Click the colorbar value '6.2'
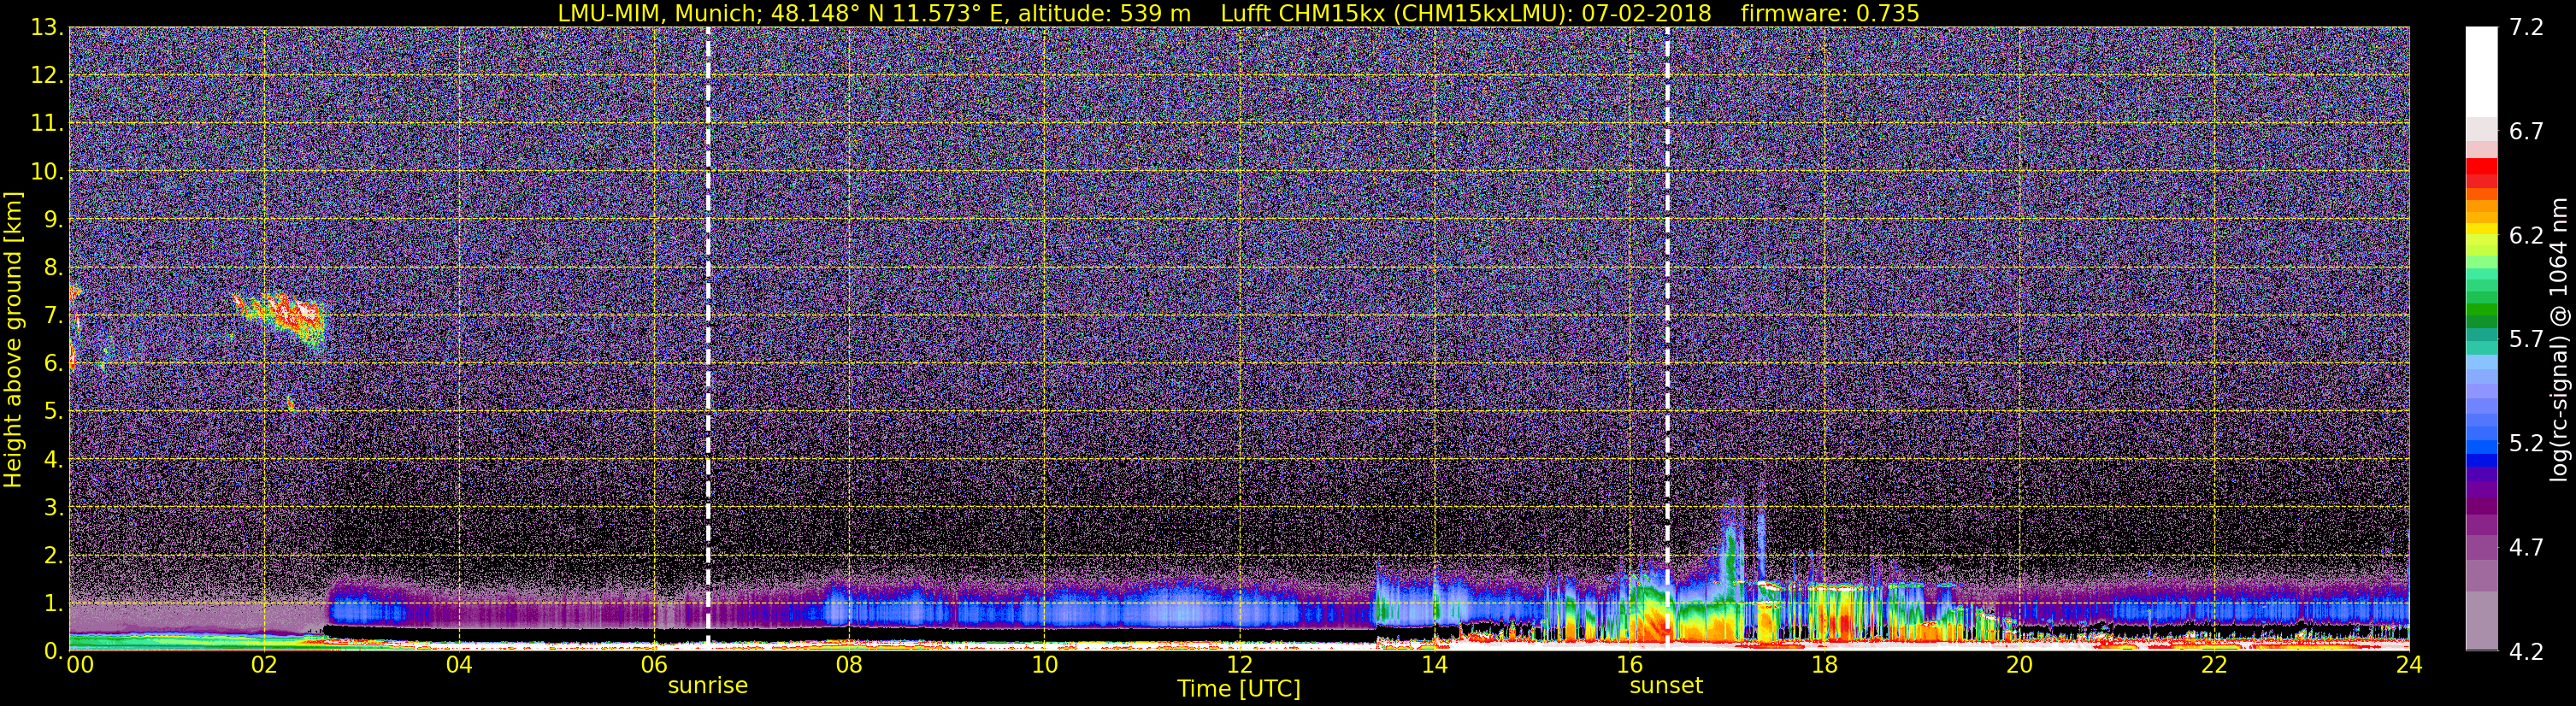The image size is (2576, 706). coord(2526,236)
